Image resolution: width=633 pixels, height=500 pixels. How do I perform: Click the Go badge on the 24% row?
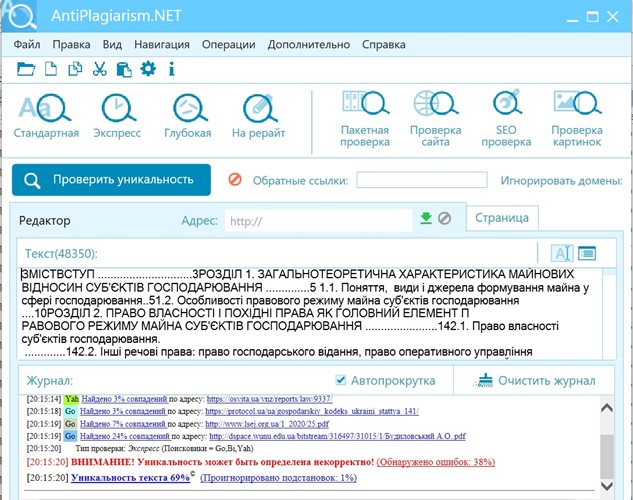(x=70, y=436)
